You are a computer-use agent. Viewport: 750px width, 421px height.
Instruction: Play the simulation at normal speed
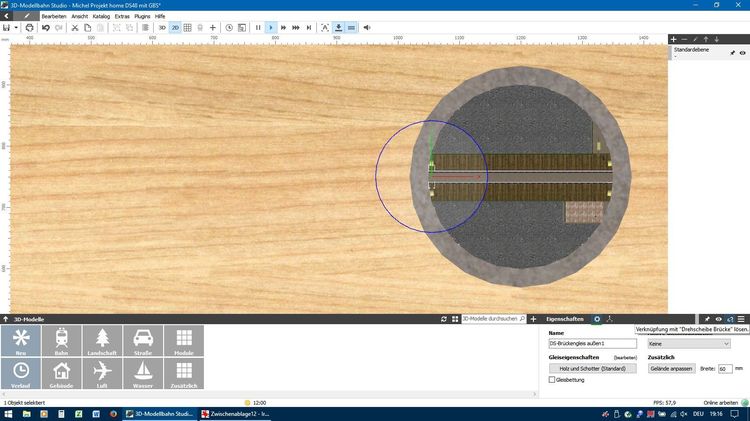pos(271,28)
